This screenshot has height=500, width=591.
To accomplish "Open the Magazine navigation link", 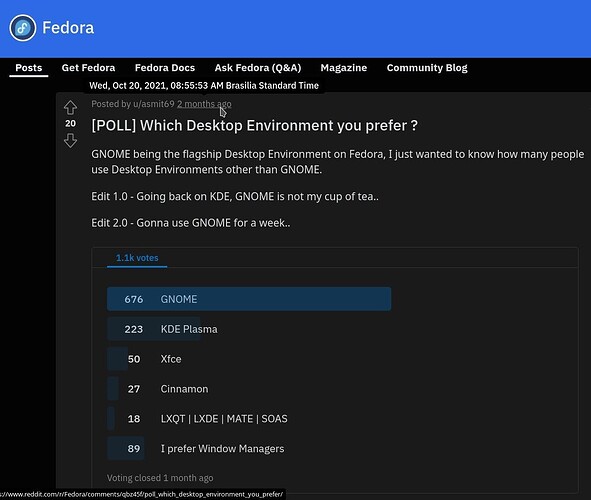I will click(x=344, y=68).
